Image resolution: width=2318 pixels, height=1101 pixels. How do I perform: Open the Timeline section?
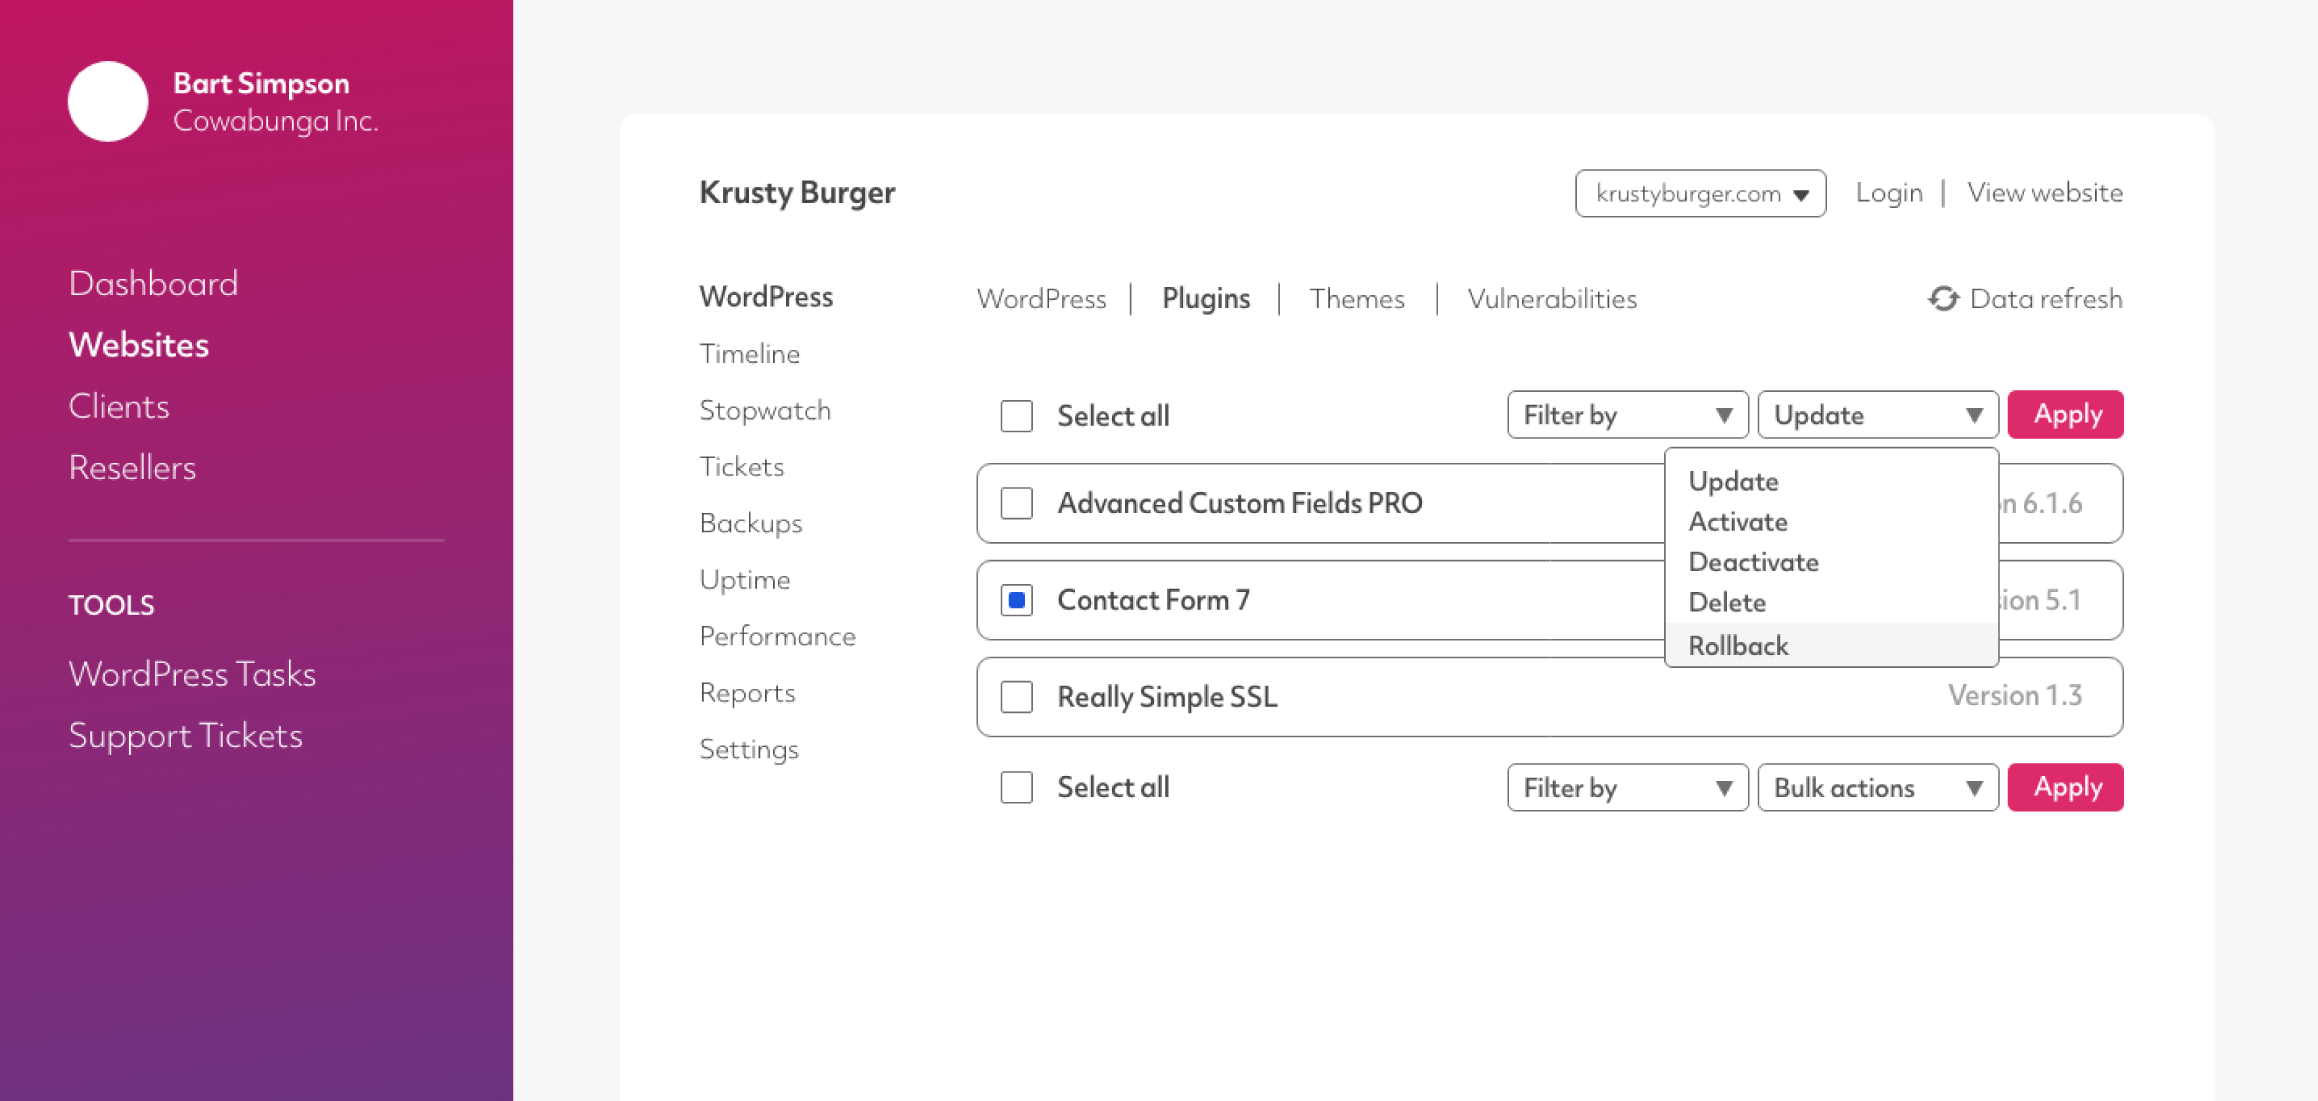(750, 354)
